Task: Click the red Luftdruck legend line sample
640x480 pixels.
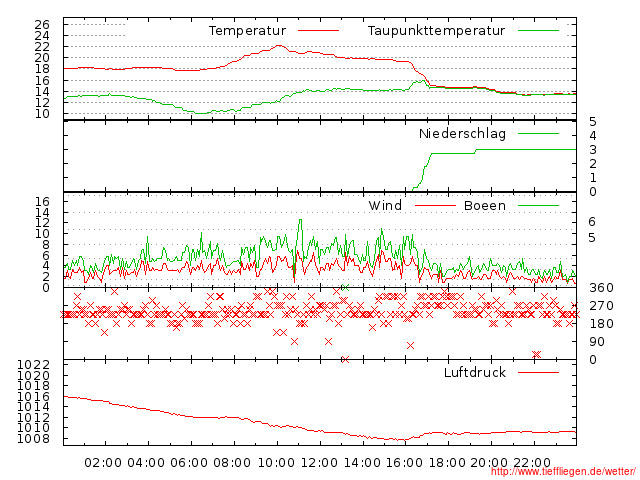Action: [x=538, y=372]
